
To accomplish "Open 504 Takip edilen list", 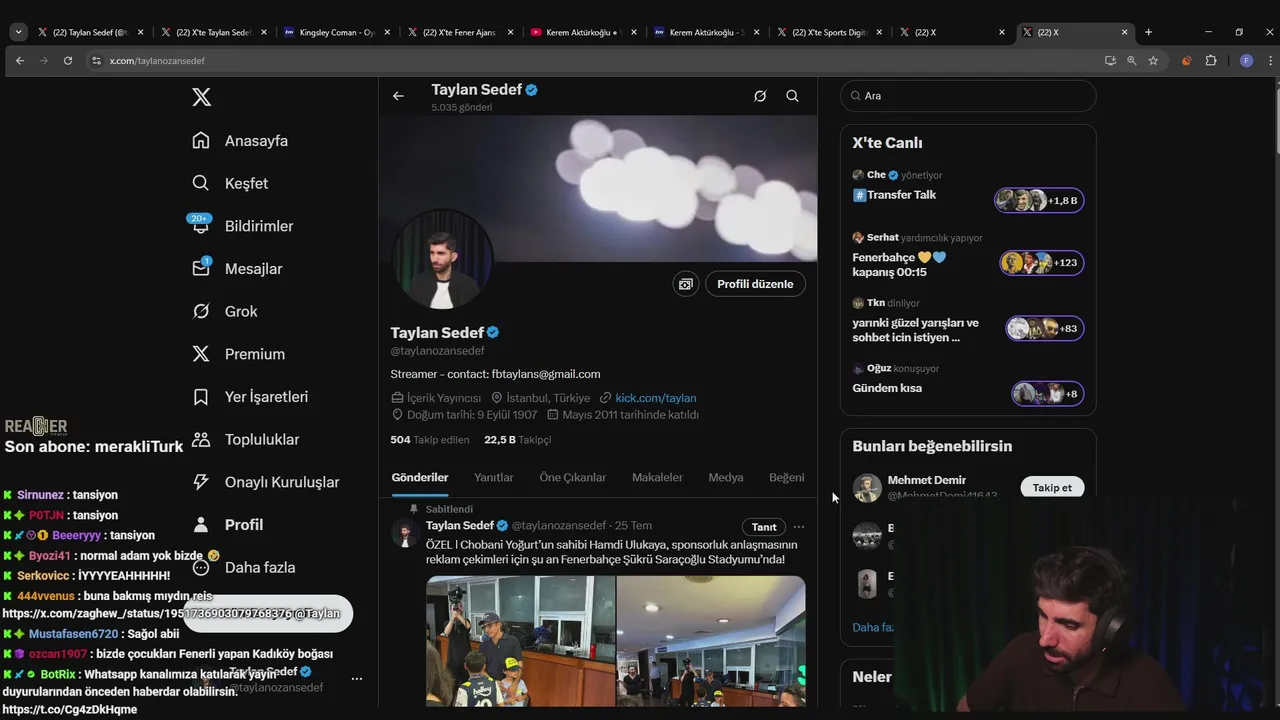I will pos(430,440).
